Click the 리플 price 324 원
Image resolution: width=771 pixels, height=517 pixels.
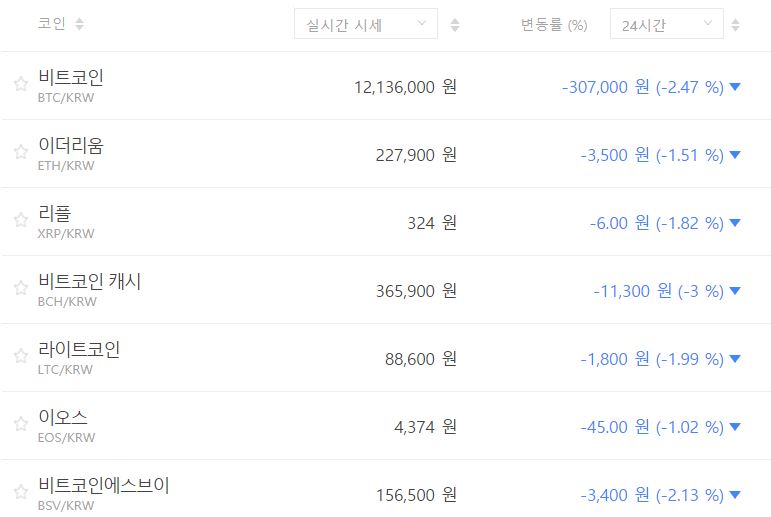[x=432, y=223]
